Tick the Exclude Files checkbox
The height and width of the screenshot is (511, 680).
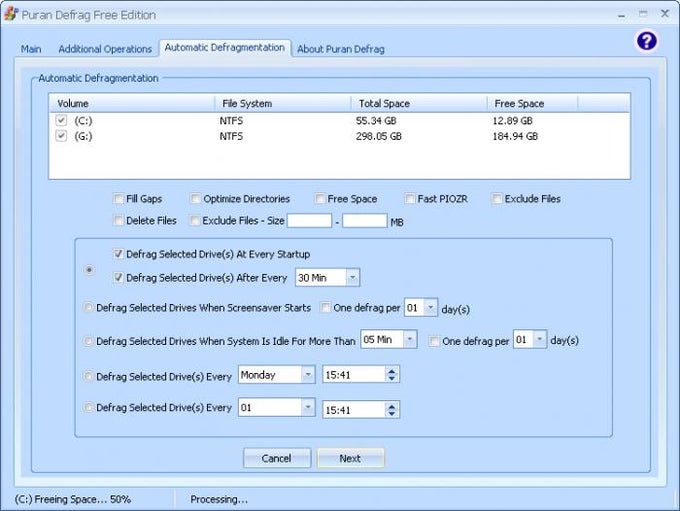tap(497, 199)
